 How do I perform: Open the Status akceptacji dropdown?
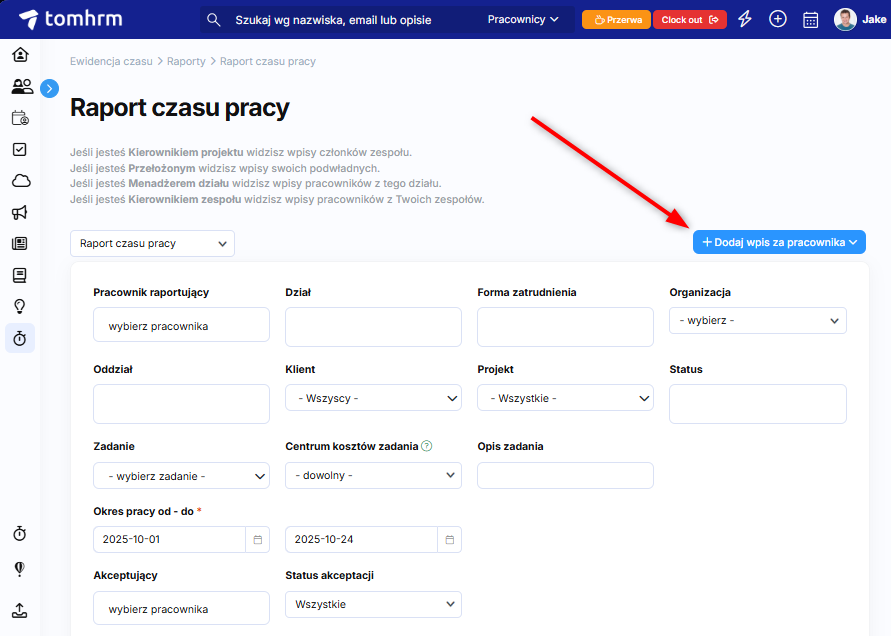(x=373, y=604)
